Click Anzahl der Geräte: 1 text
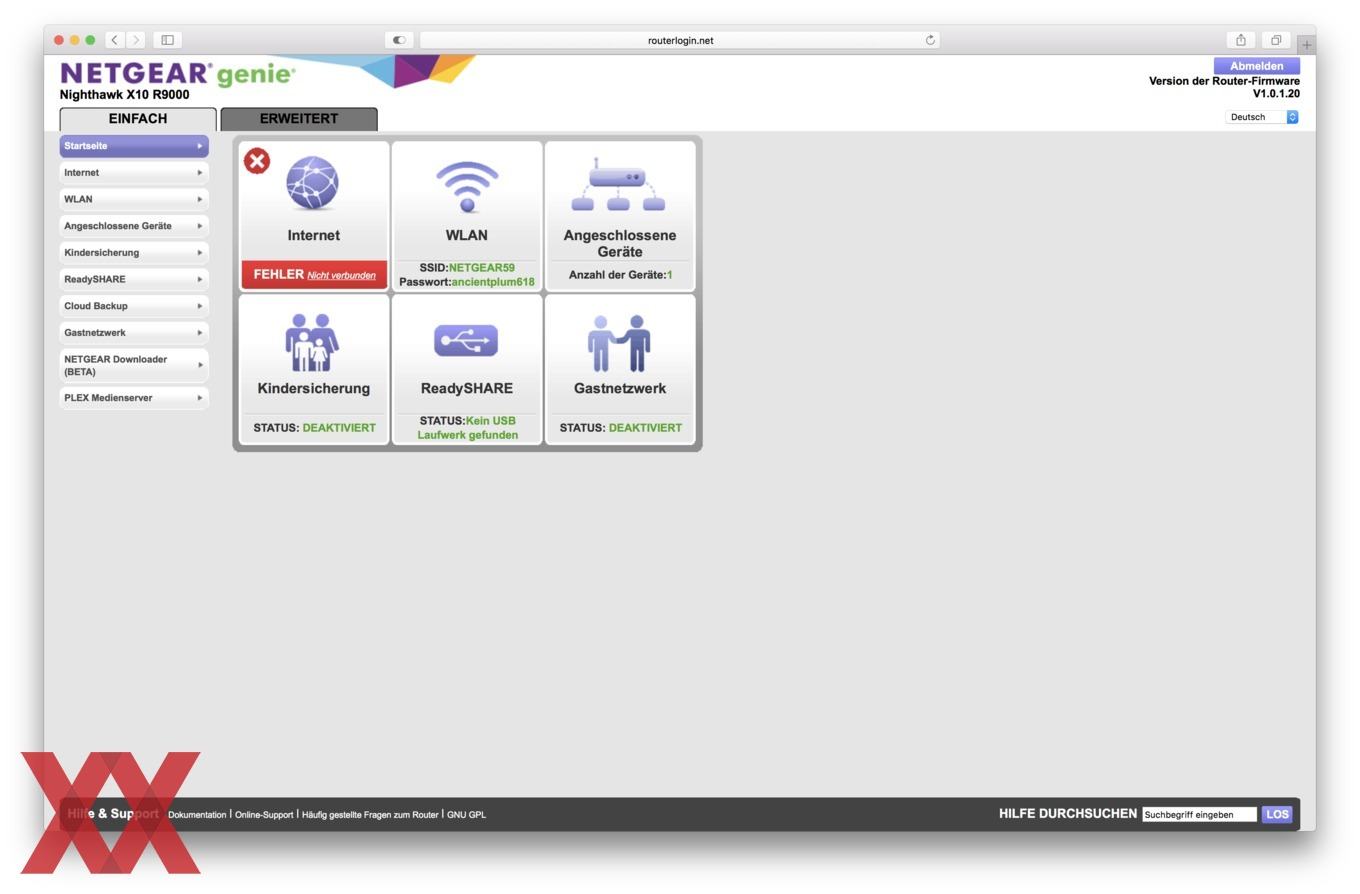1360x894 pixels. (x=620, y=275)
